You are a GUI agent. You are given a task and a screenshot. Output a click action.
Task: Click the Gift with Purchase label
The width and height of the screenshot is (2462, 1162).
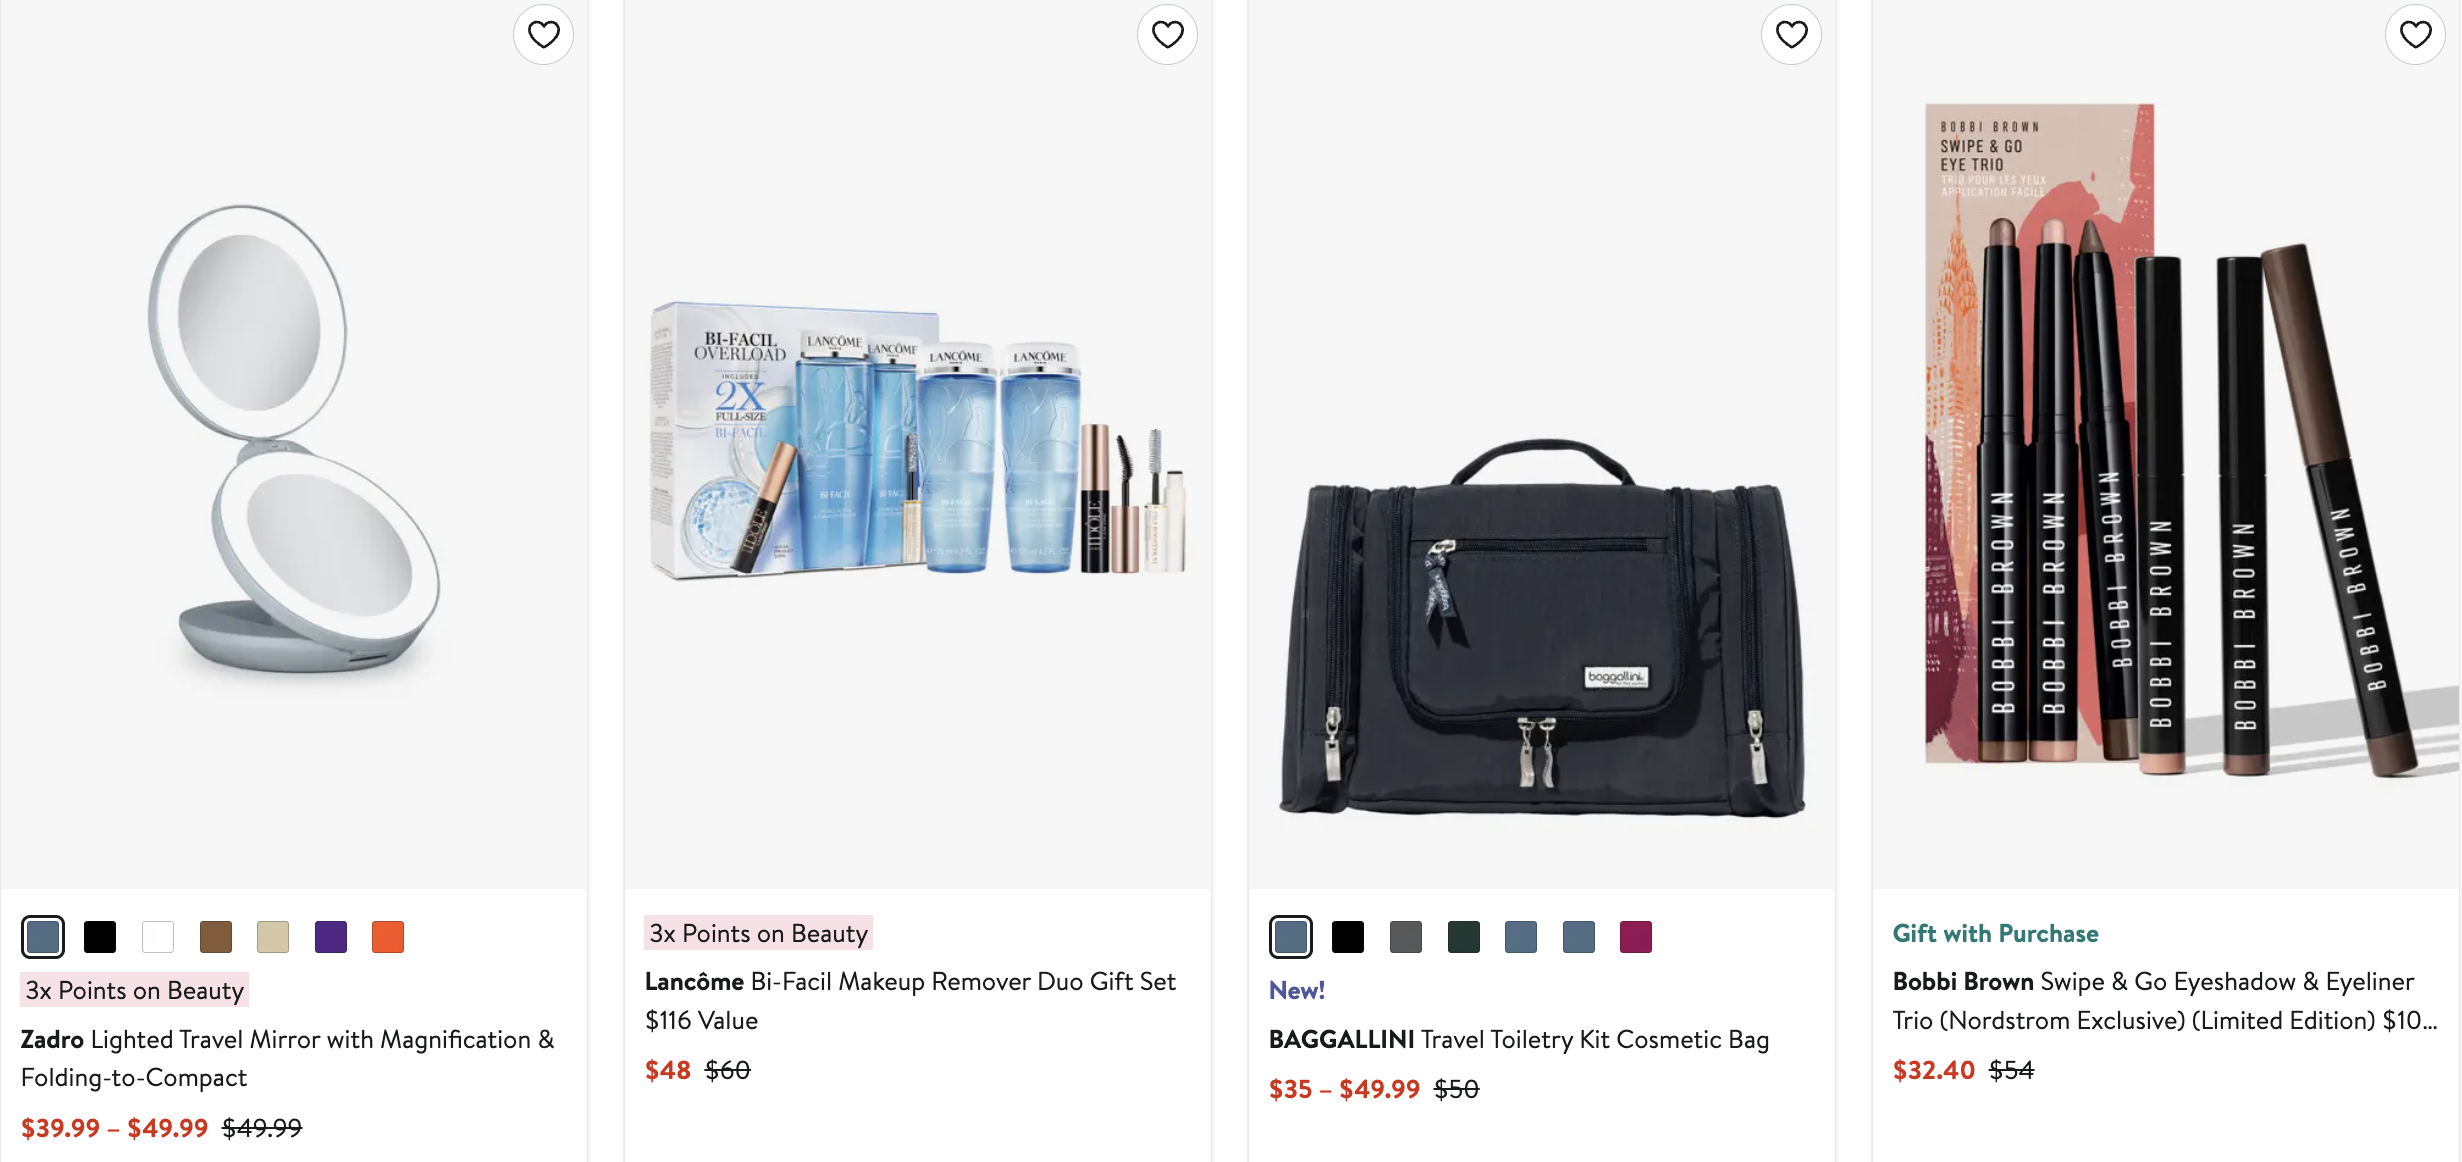tap(1995, 934)
